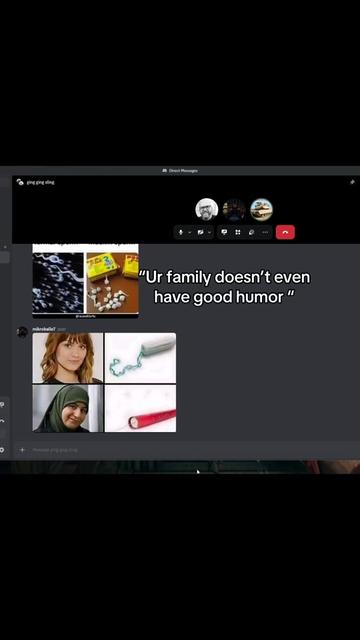The height and width of the screenshot is (640, 360).
Task: Click the plus attach button in message bar
Action: [22, 450]
